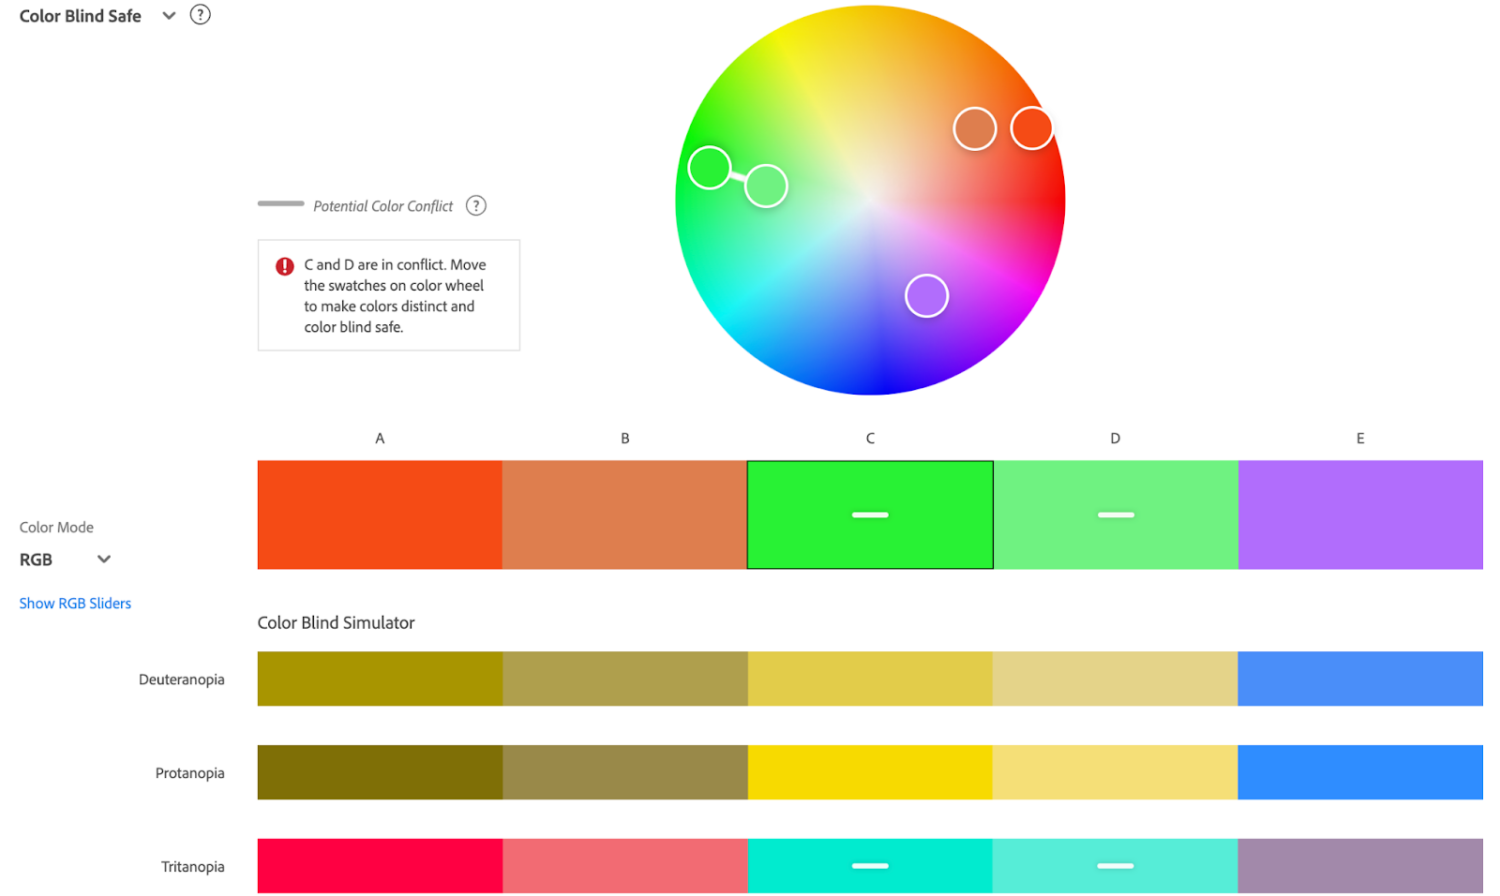Click the orange swatch handle for color A
Viewport: 1500px width, 896px height.
[x=1031, y=128]
